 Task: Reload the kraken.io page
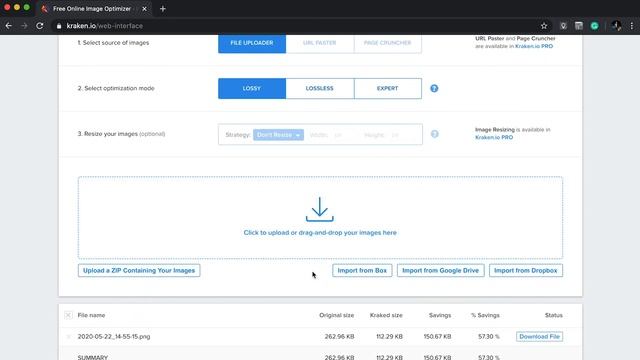click(40, 26)
